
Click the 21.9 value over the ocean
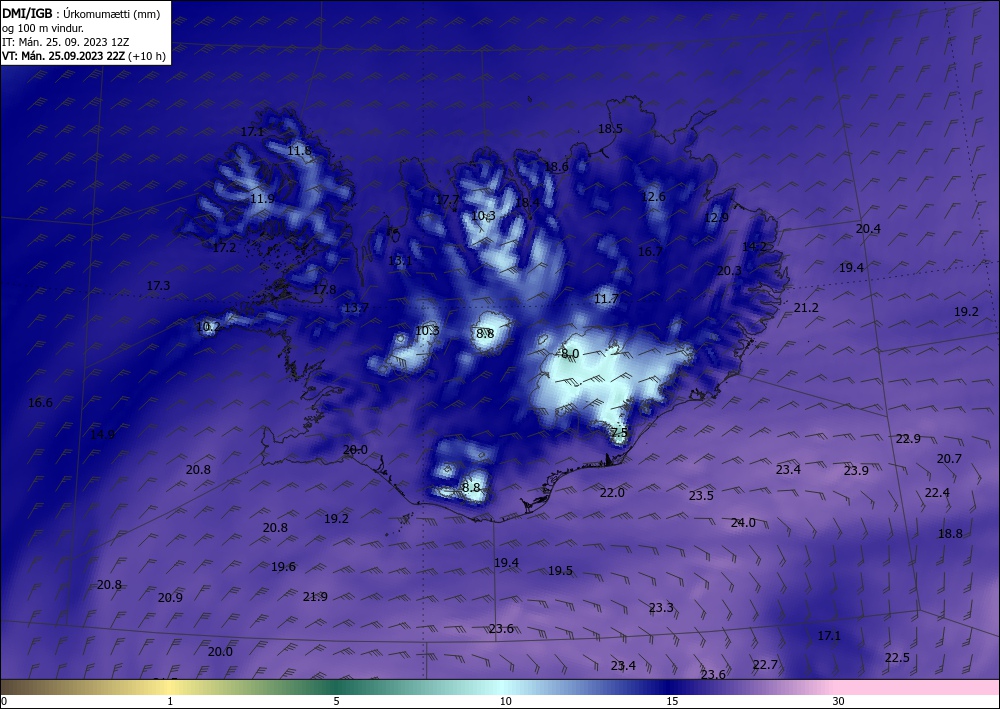[x=315, y=597]
